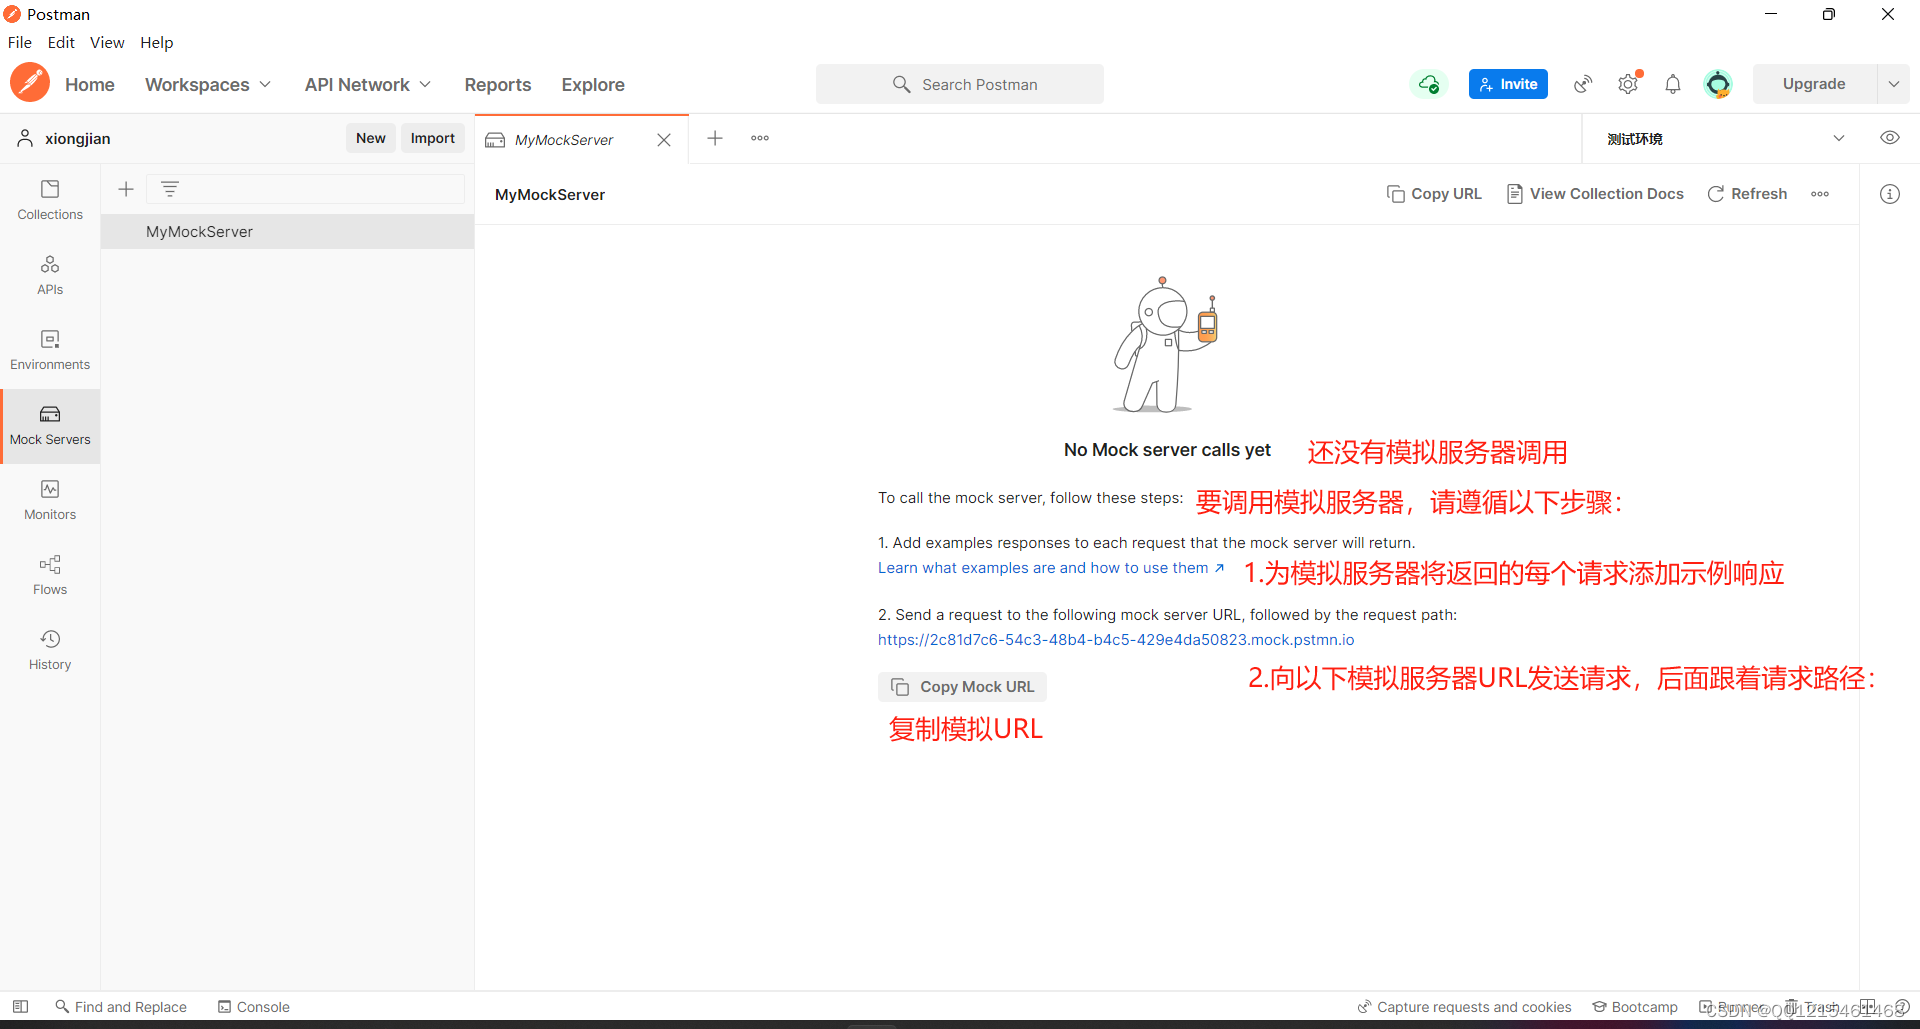Open the Flows sidebar panel

[x=50, y=575]
